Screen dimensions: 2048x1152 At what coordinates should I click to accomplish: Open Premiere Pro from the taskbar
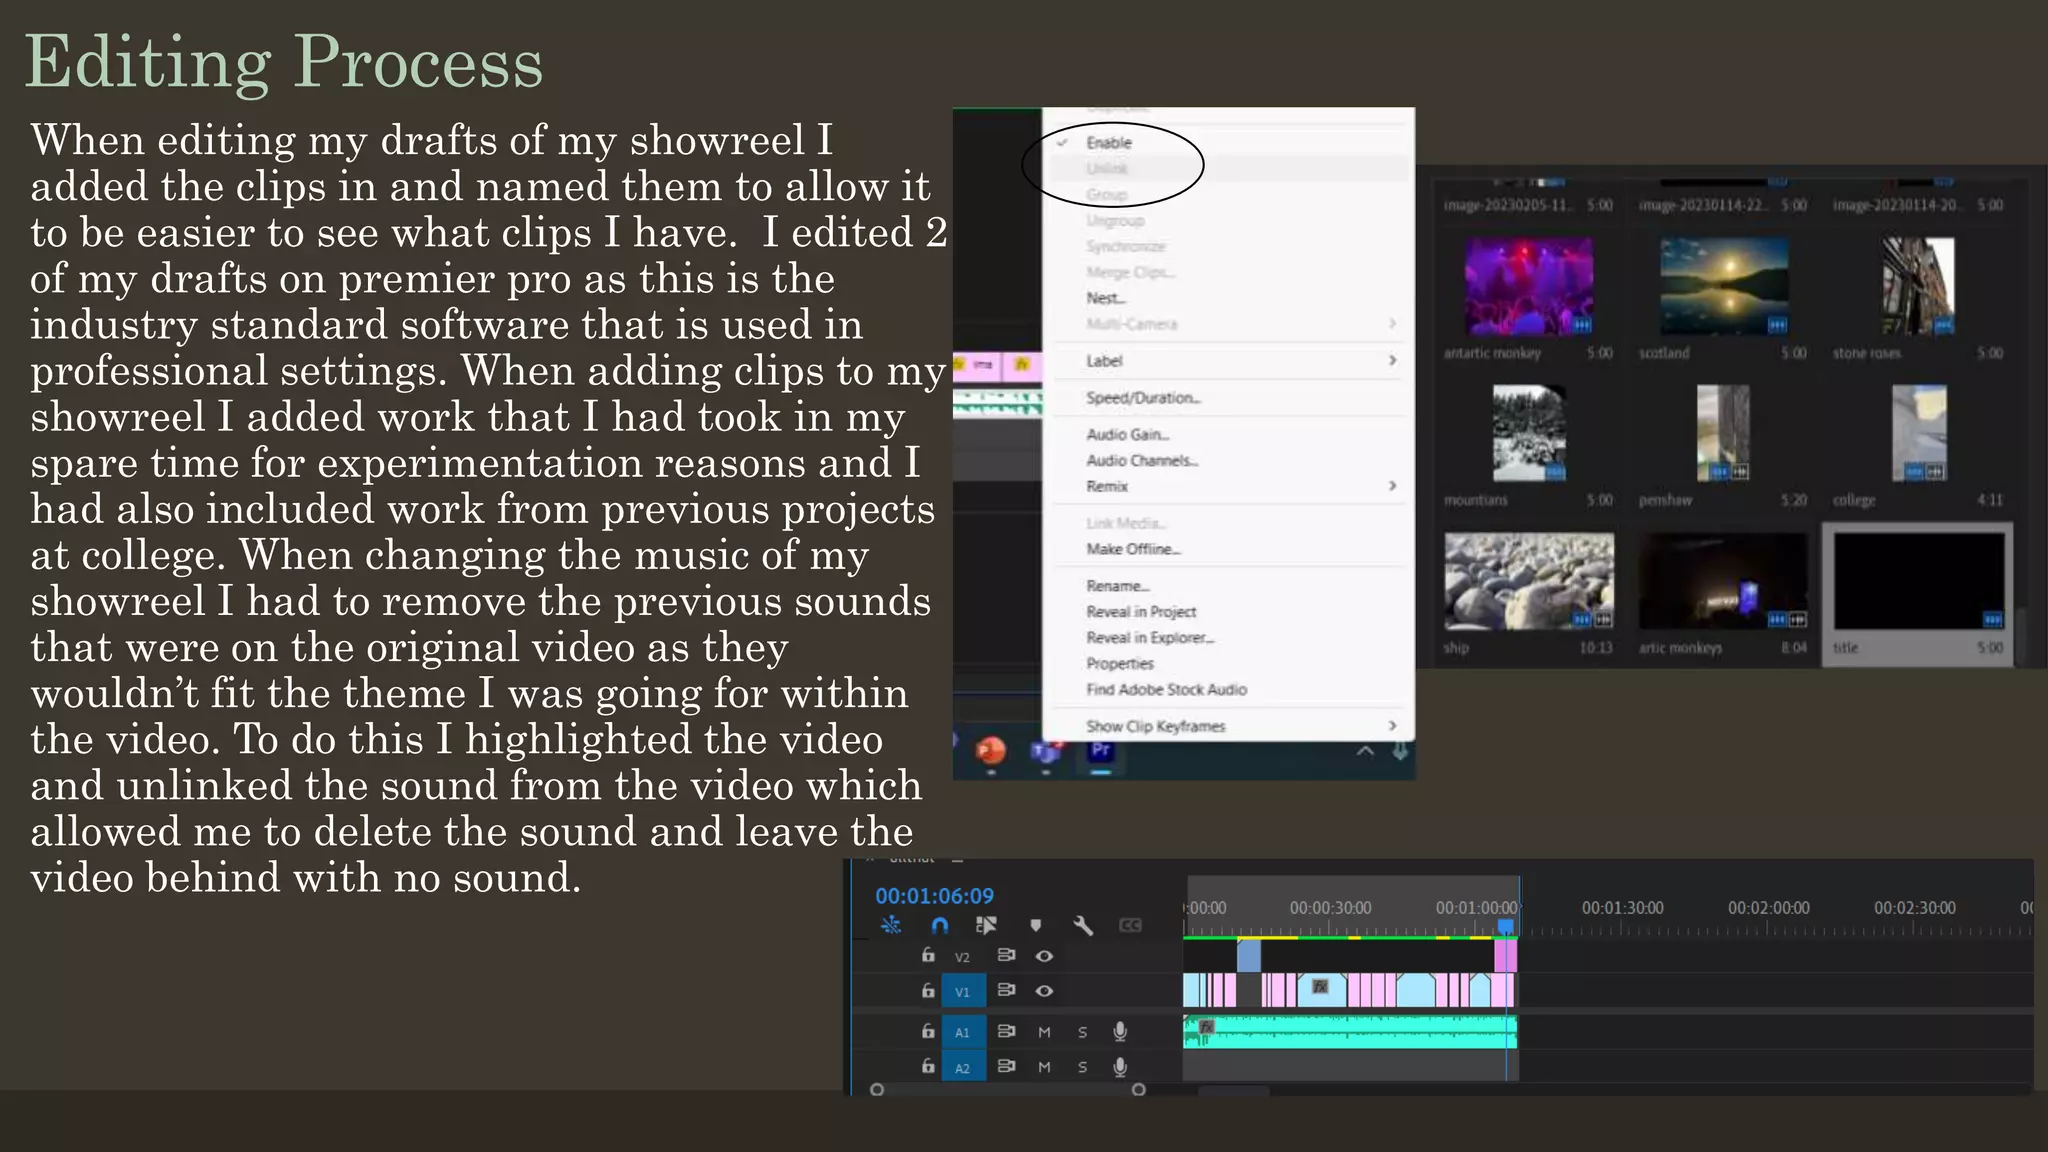pos(1101,751)
